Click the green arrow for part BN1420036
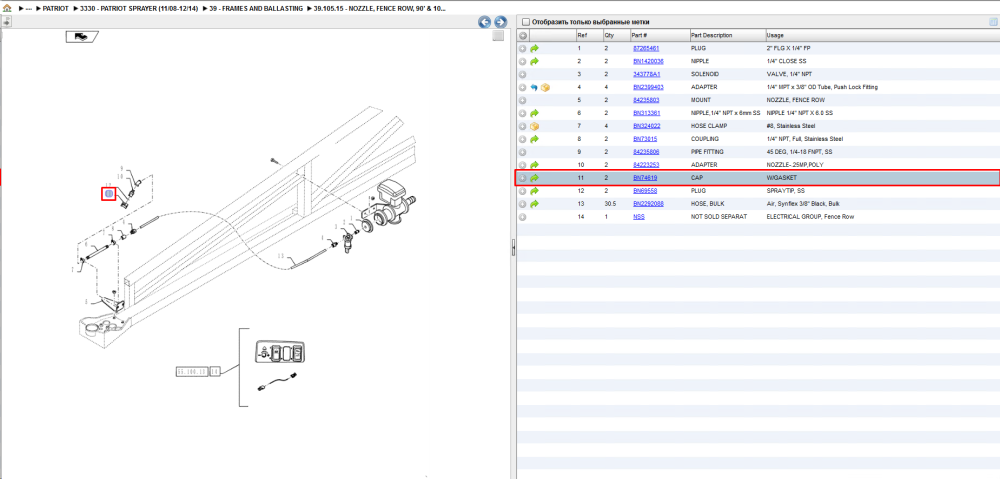The image size is (1000, 479). (534, 61)
